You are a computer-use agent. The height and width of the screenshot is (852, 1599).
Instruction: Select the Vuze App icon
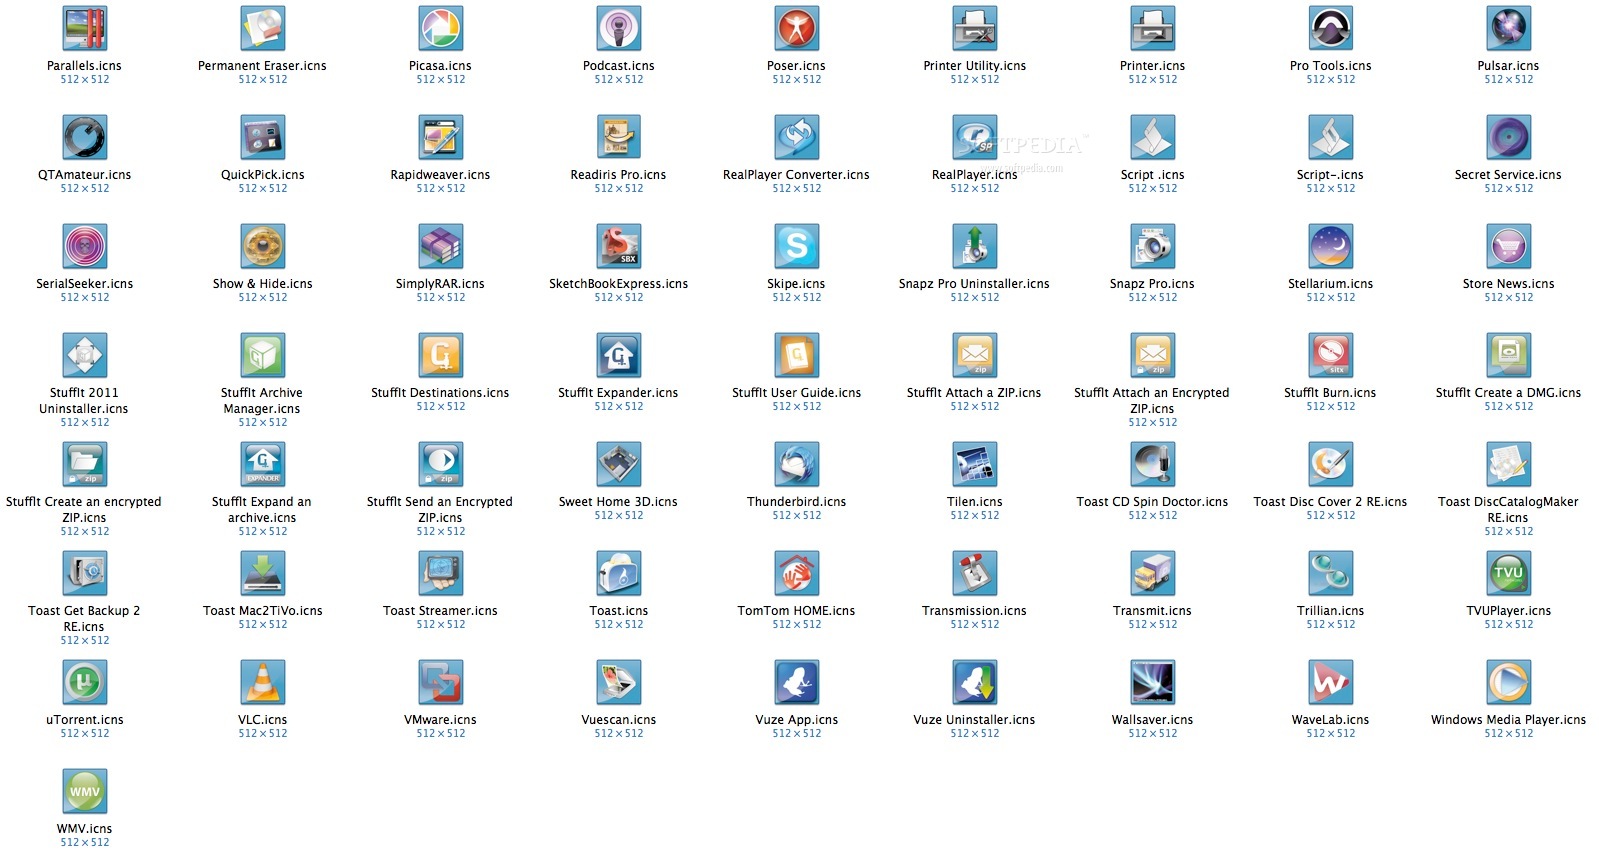(x=797, y=683)
